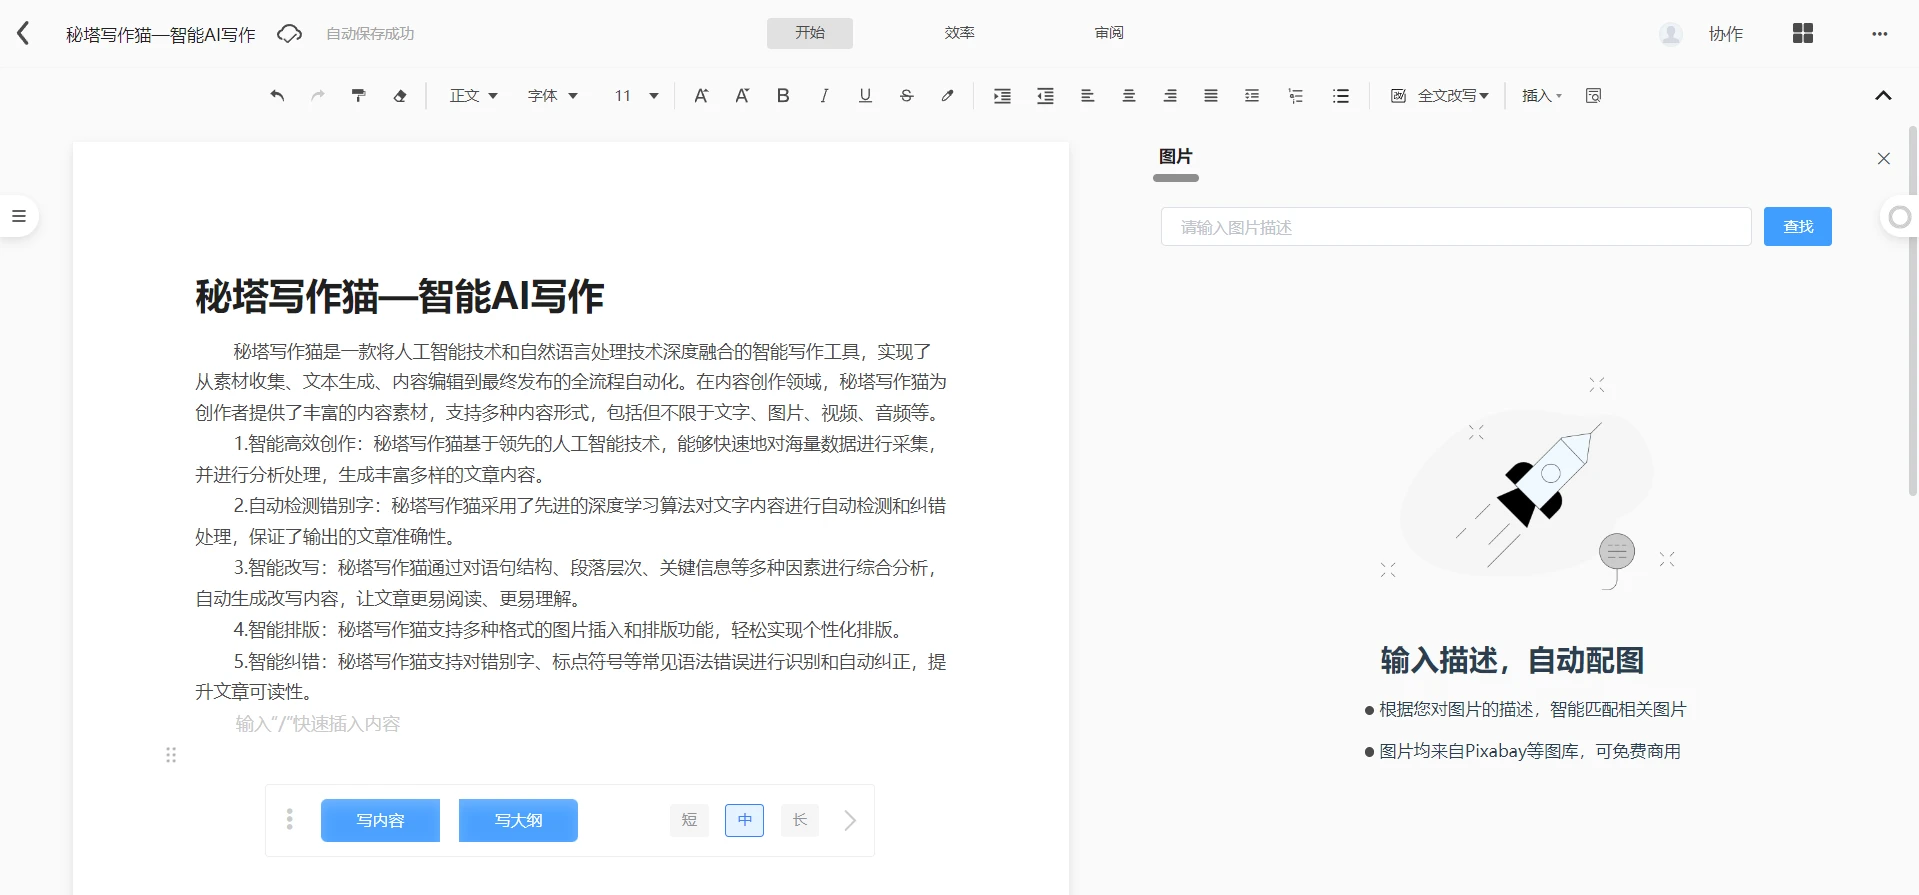Go back using the left arrow
The height and width of the screenshot is (895, 1919).
pos(24,34)
